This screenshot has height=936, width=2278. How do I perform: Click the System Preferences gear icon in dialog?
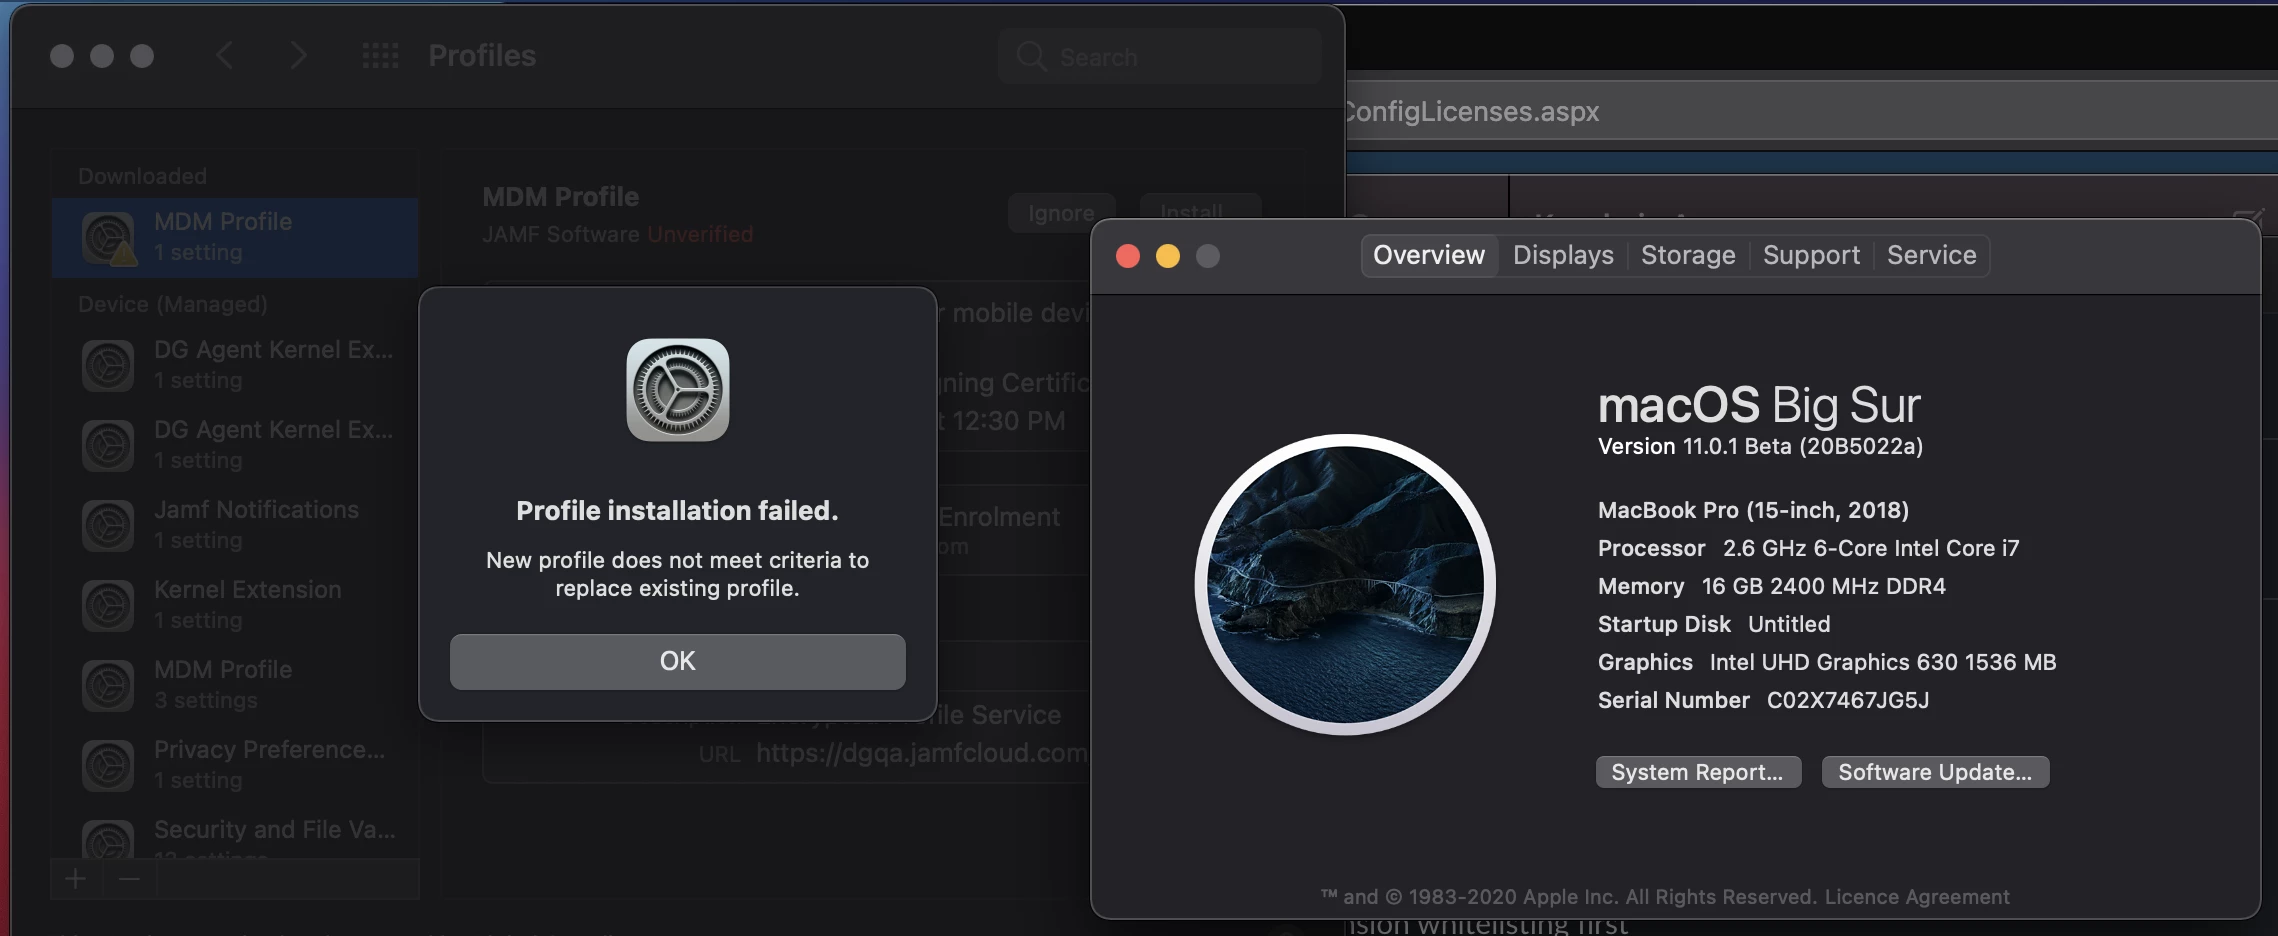pyautogui.click(x=677, y=390)
